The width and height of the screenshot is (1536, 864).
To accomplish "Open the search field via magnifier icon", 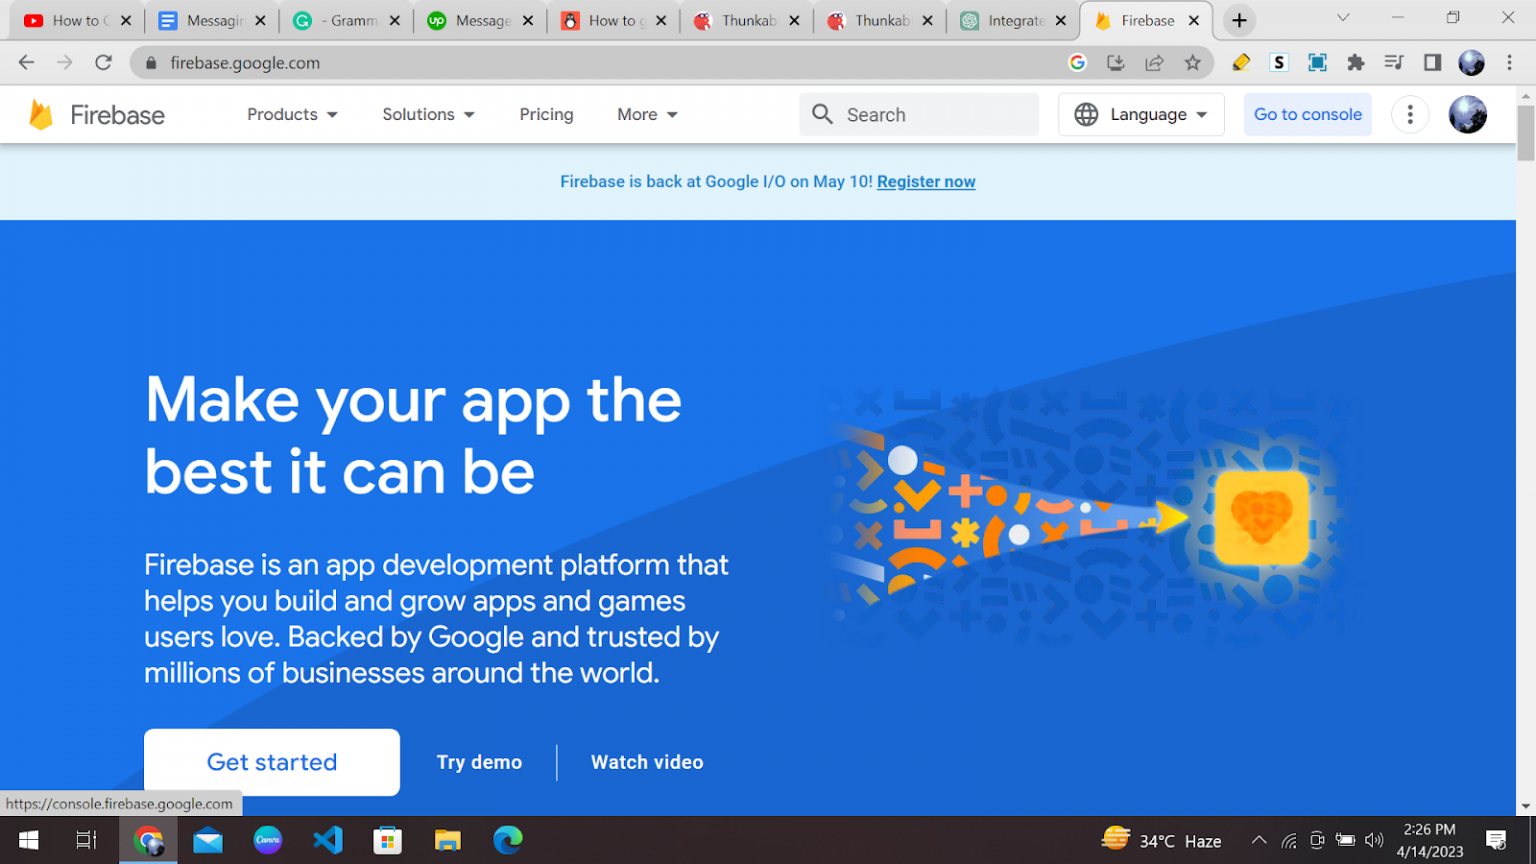I will [x=822, y=114].
